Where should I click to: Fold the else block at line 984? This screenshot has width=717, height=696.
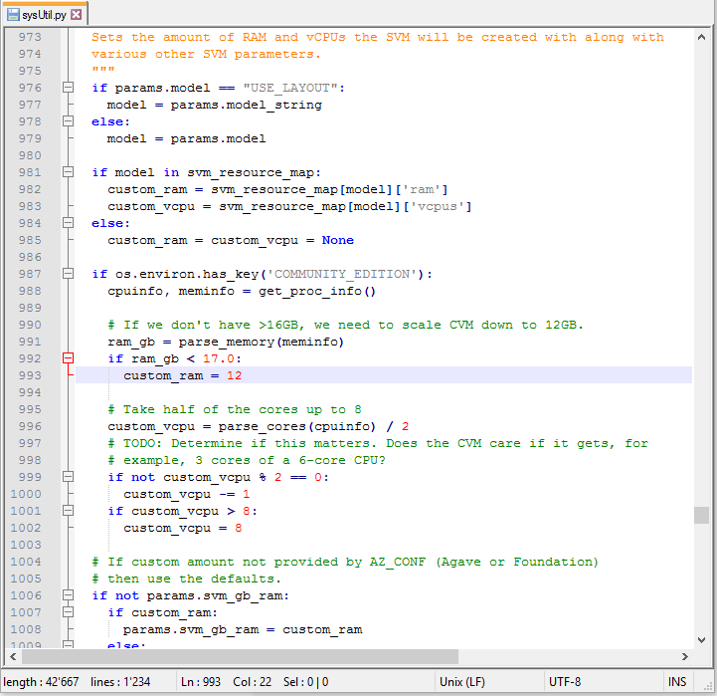coord(68,223)
